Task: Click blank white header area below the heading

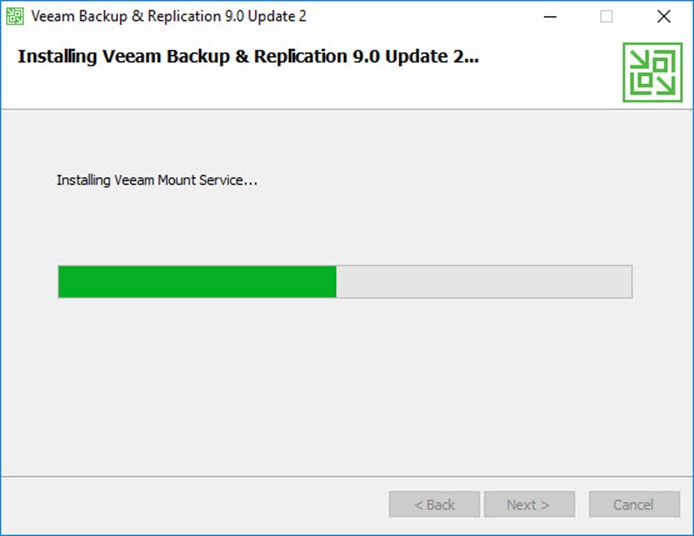Action: 310,89
